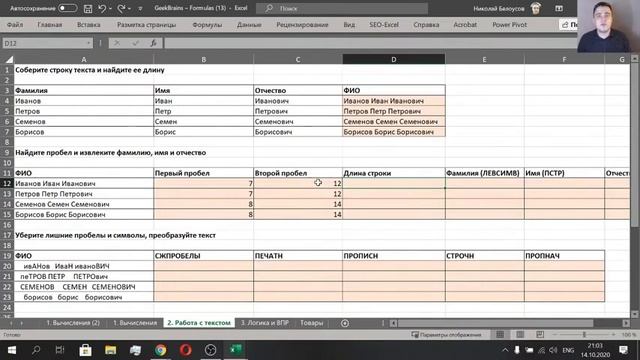Select row 12 header

click(x=7, y=183)
